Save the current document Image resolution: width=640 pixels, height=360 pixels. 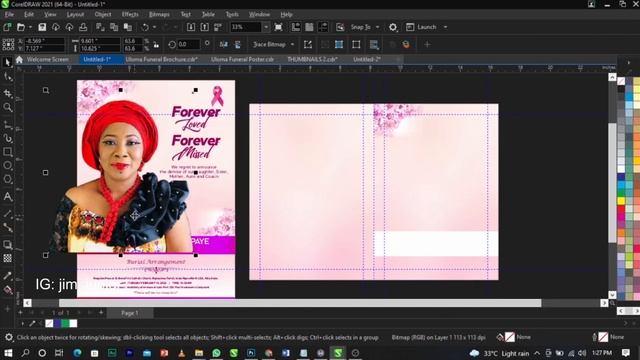pos(42,27)
